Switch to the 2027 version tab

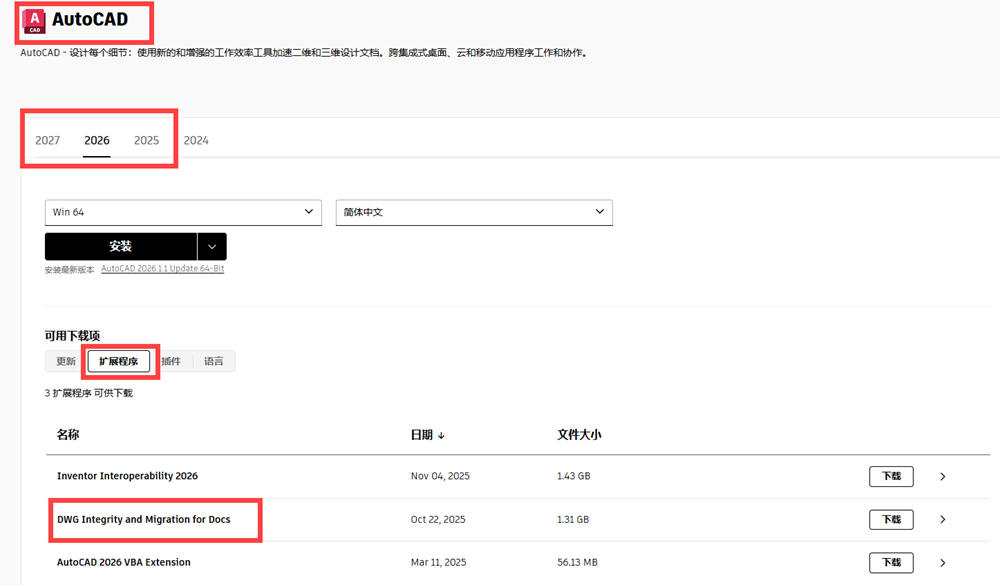point(47,140)
